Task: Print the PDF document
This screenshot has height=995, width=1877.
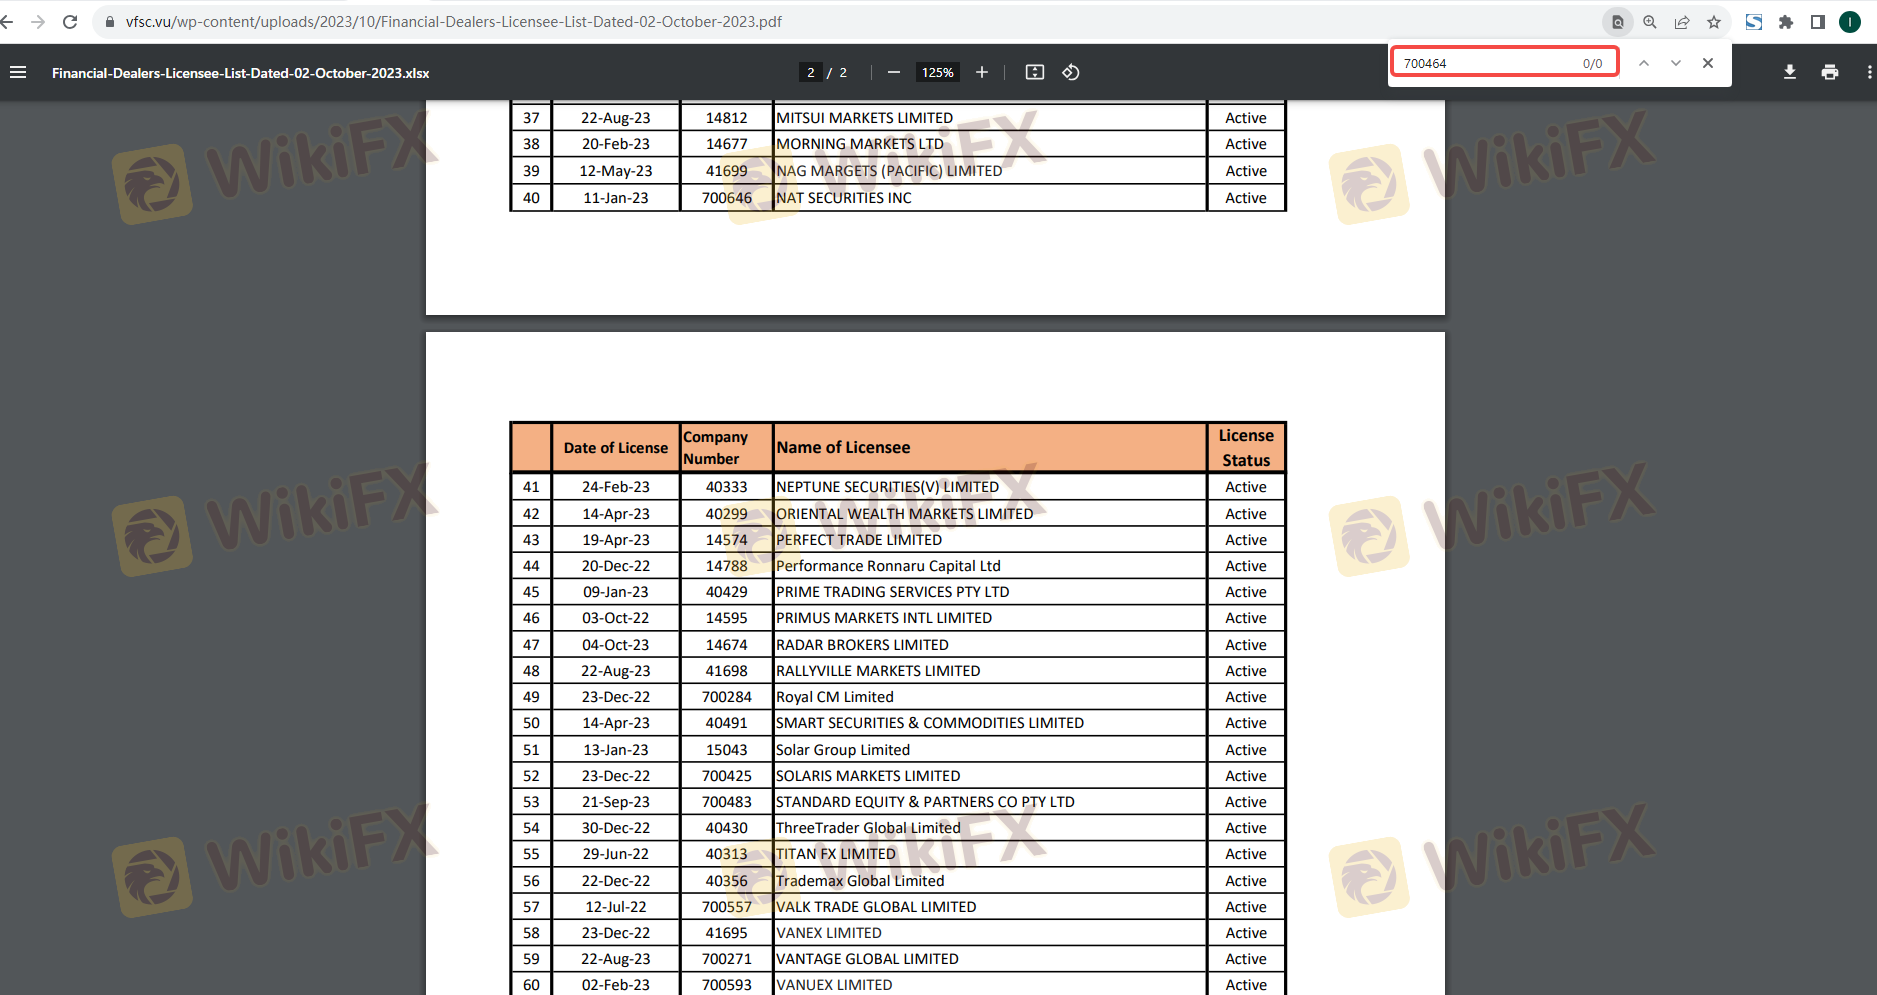Action: pyautogui.click(x=1830, y=72)
